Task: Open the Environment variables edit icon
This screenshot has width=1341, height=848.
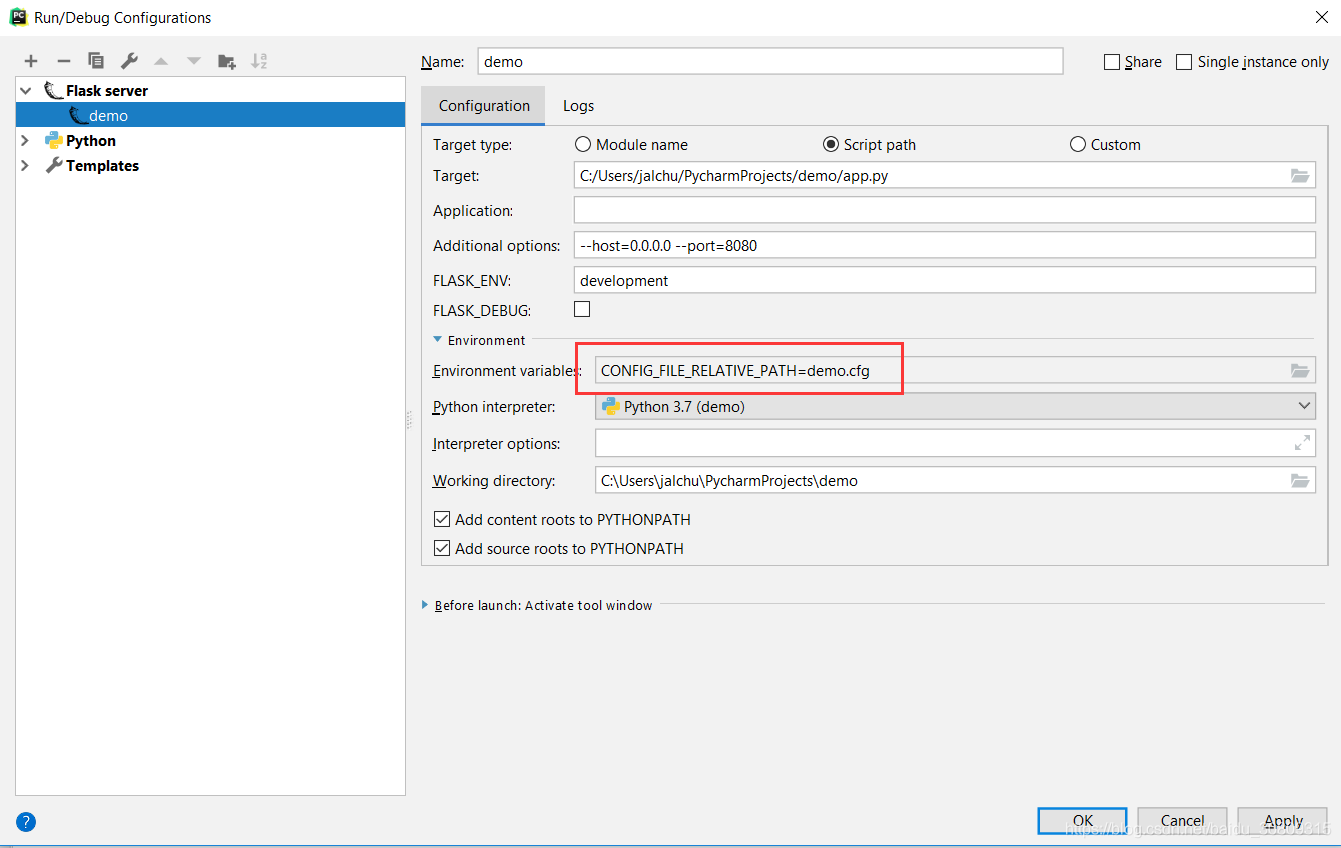Action: click(x=1299, y=371)
